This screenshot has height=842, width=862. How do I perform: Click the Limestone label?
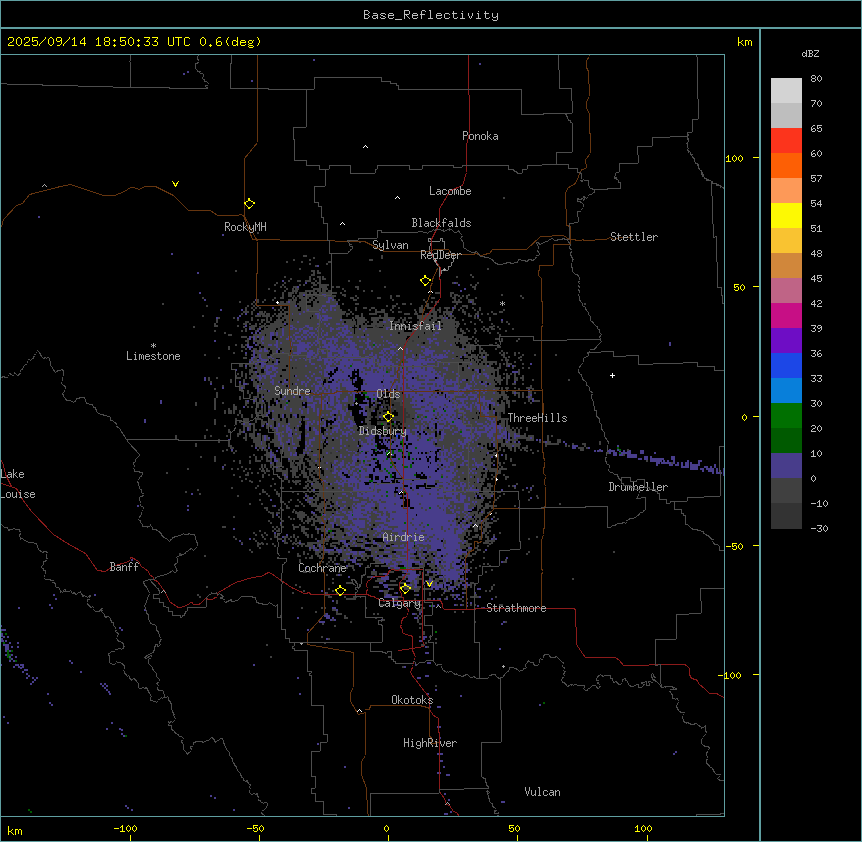pyautogui.click(x=153, y=356)
